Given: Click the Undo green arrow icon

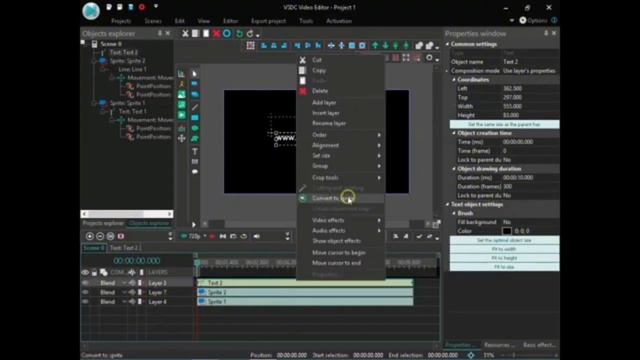Looking at the screenshot, I should [x=240, y=33].
